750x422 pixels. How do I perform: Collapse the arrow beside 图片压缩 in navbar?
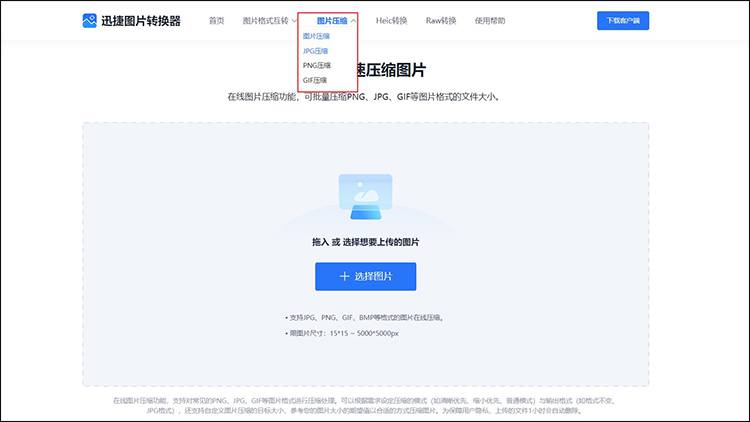pyautogui.click(x=353, y=21)
